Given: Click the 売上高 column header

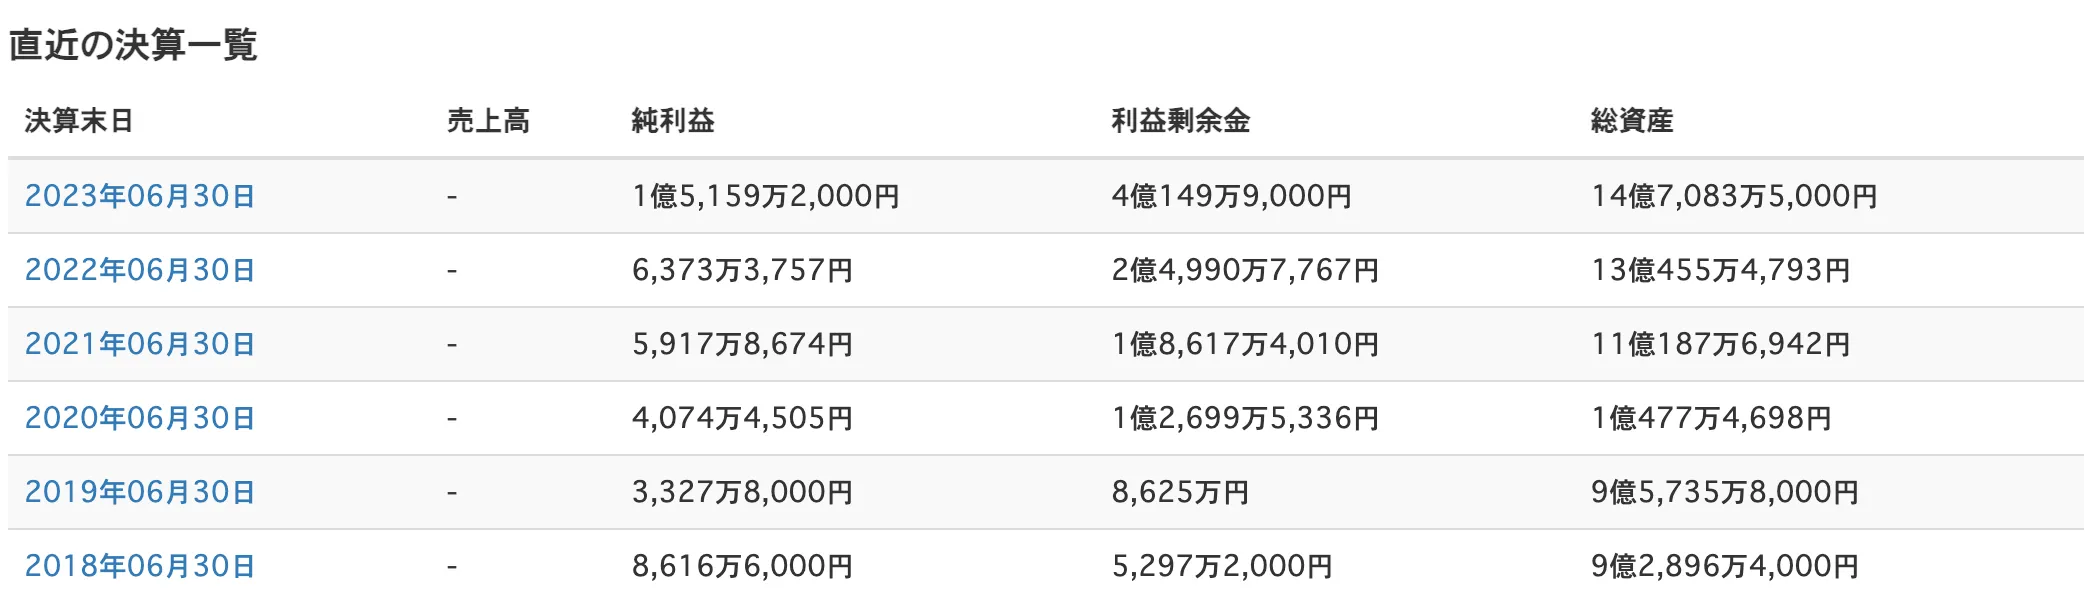Looking at the screenshot, I should (488, 121).
